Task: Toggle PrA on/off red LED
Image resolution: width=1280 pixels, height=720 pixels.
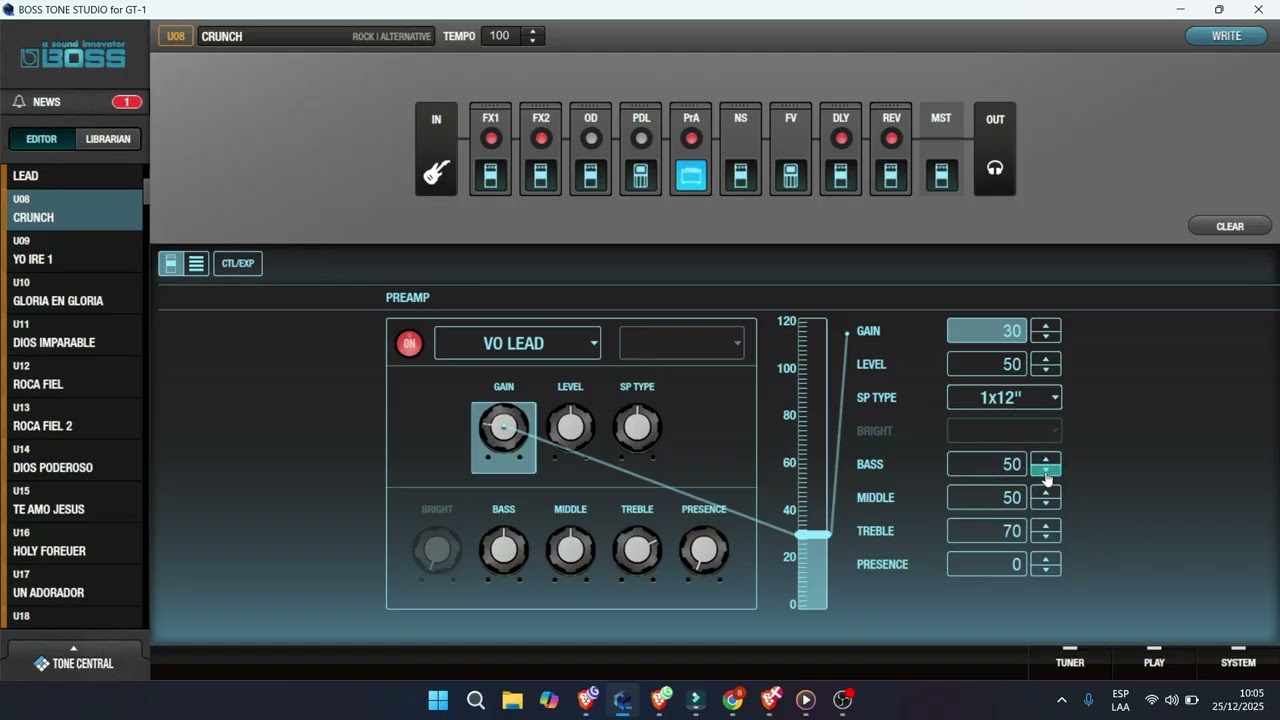Action: 691,138
